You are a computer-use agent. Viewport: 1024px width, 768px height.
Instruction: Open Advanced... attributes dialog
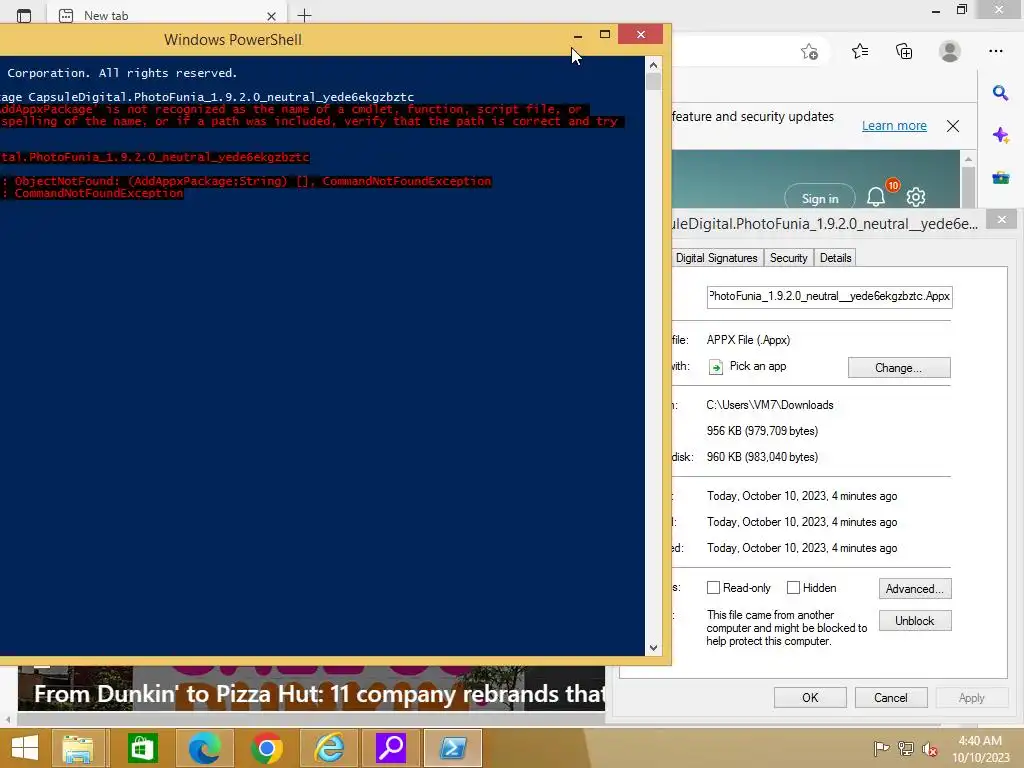pyautogui.click(x=914, y=588)
